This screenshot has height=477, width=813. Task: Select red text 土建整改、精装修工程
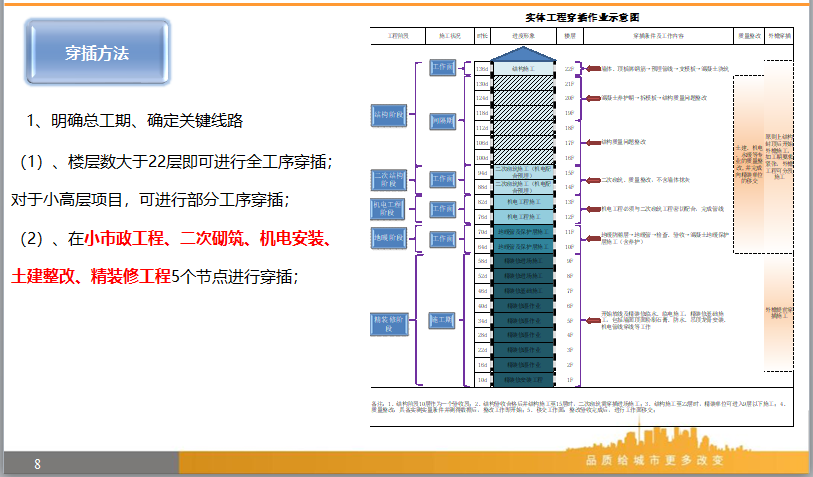coord(91,276)
